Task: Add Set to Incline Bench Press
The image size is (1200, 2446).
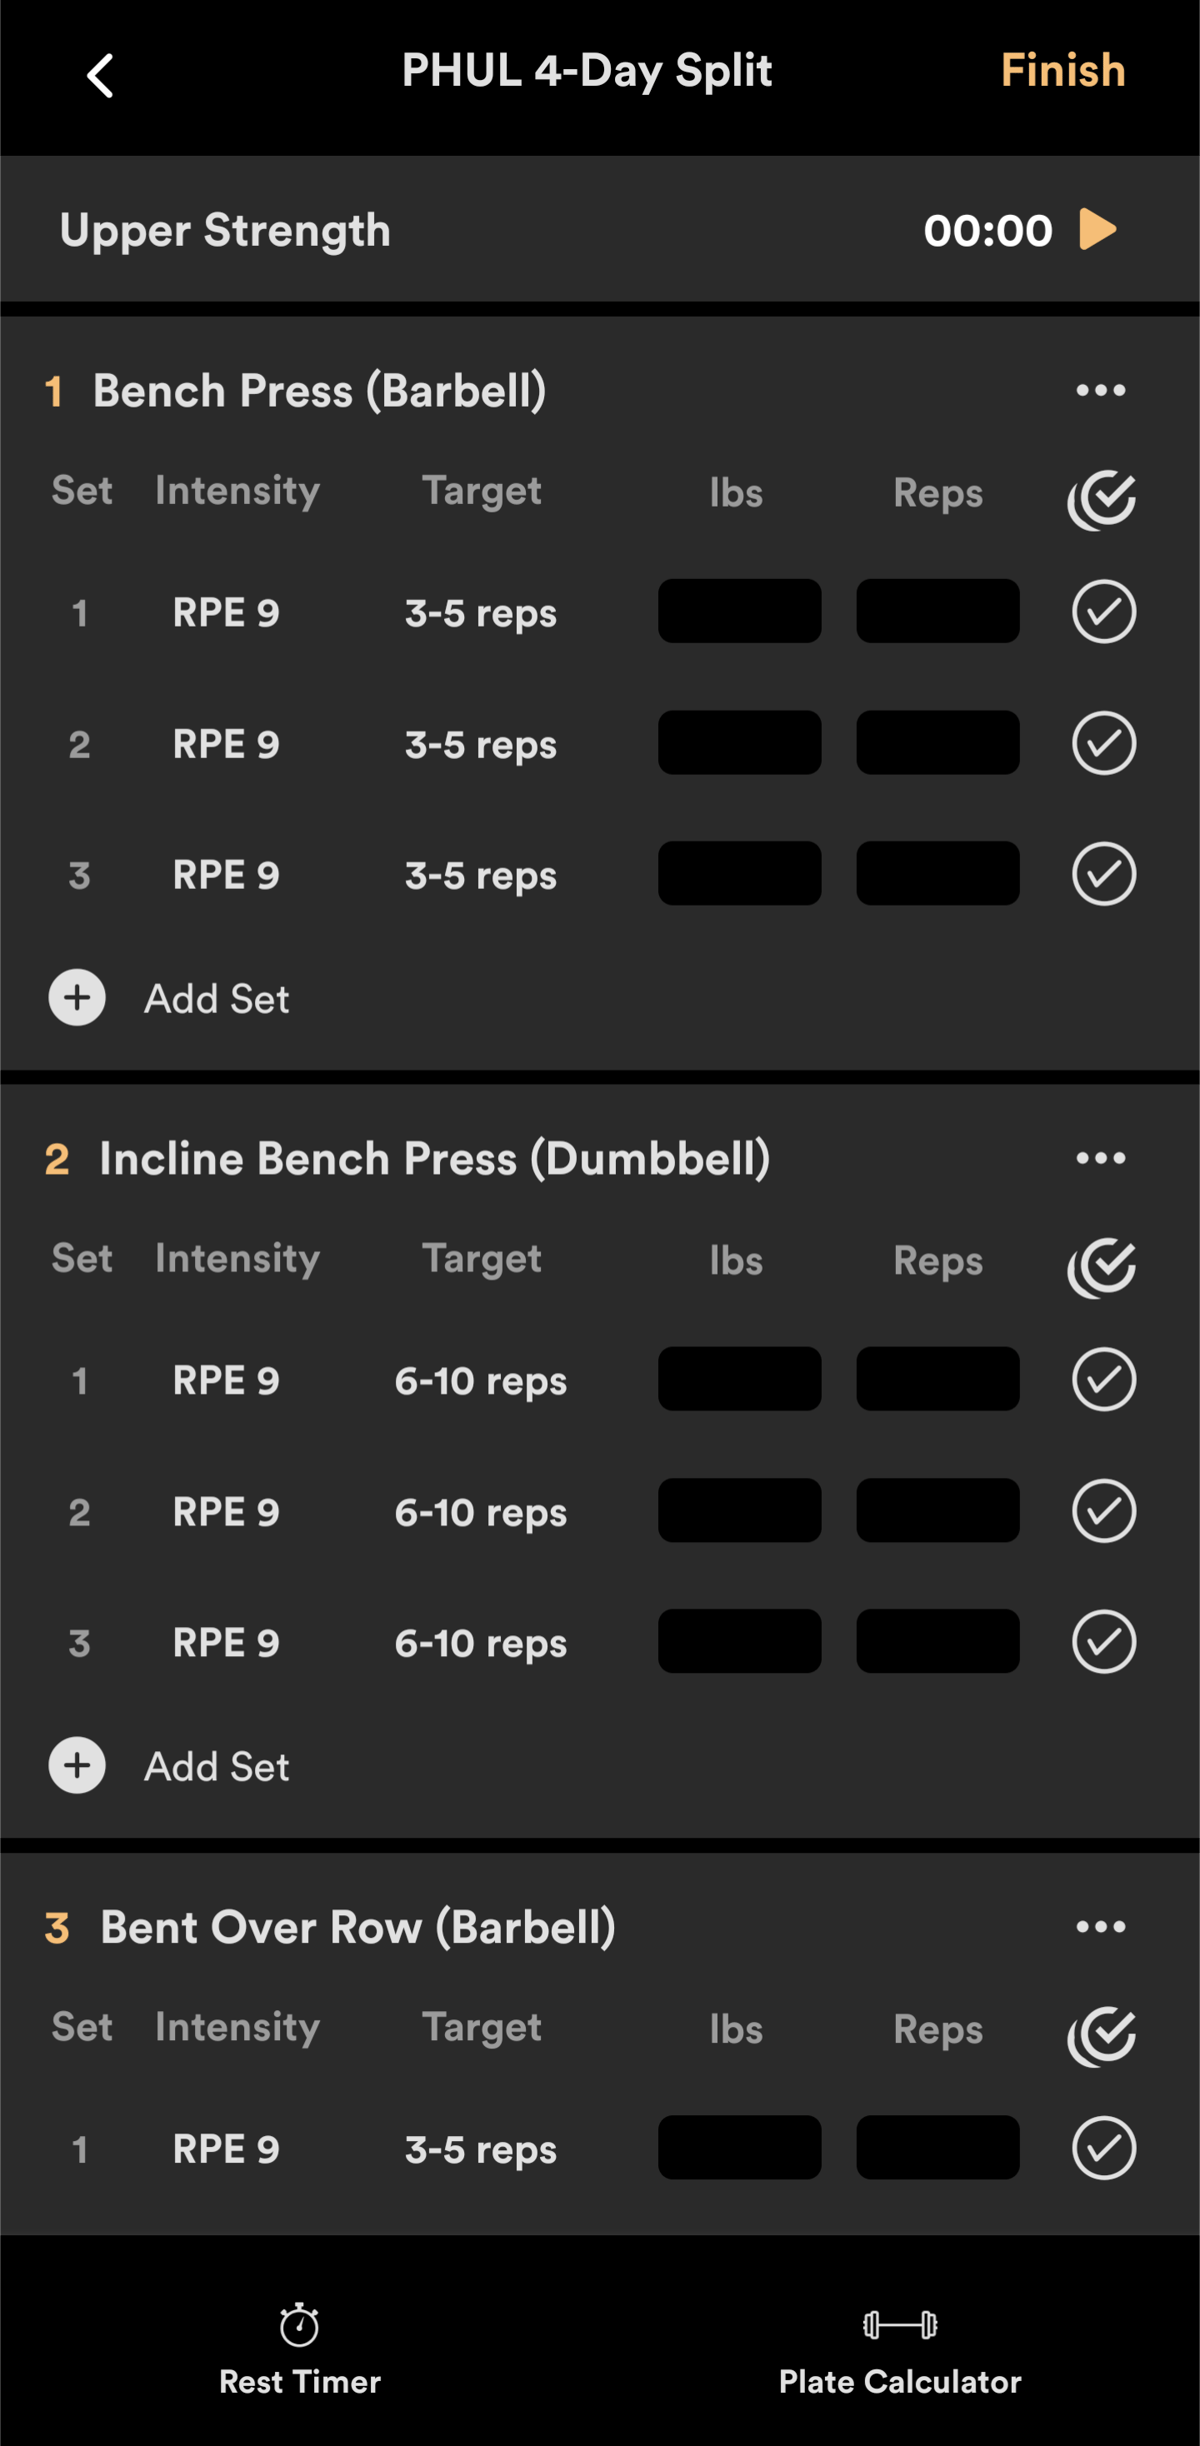Action: coord(169,1766)
